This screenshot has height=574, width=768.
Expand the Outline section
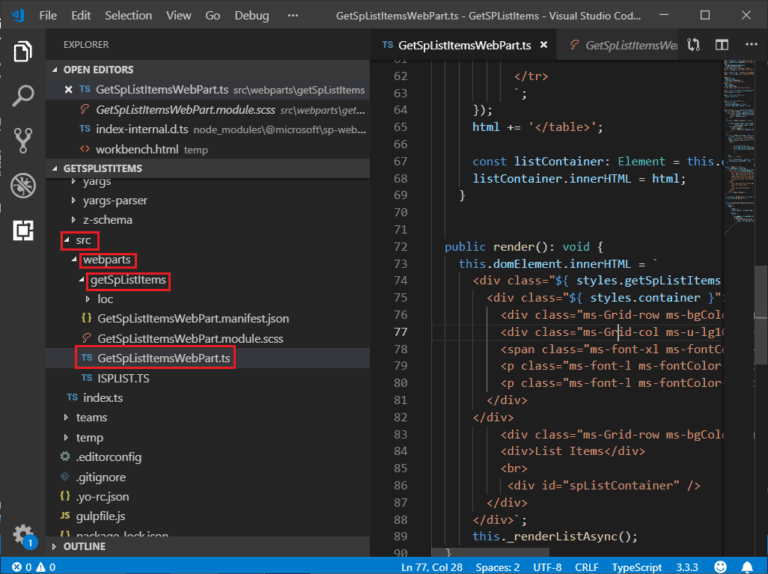[x=208, y=546]
